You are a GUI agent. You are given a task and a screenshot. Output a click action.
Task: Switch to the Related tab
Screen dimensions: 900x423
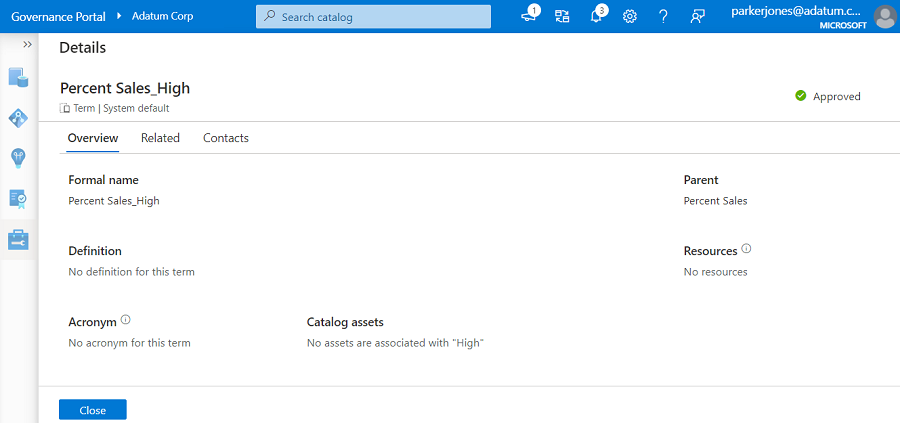pos(160,138)
